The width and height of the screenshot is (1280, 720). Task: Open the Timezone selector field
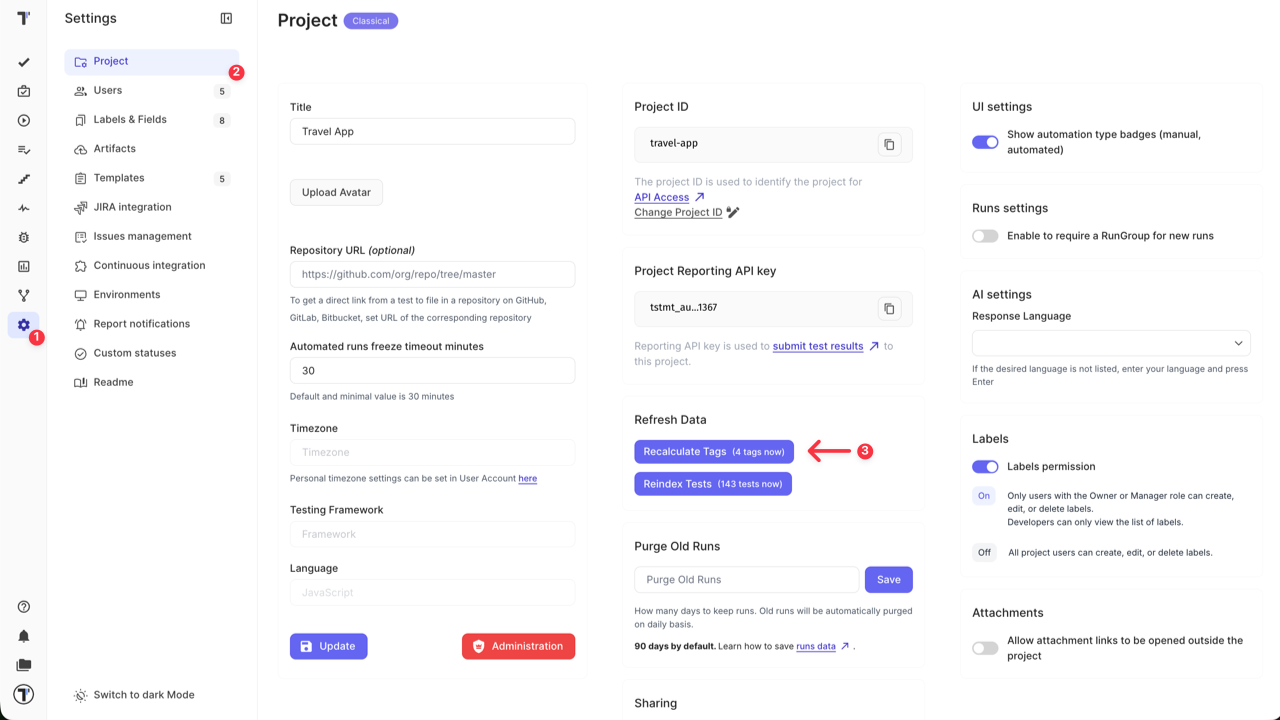point(432,452)
